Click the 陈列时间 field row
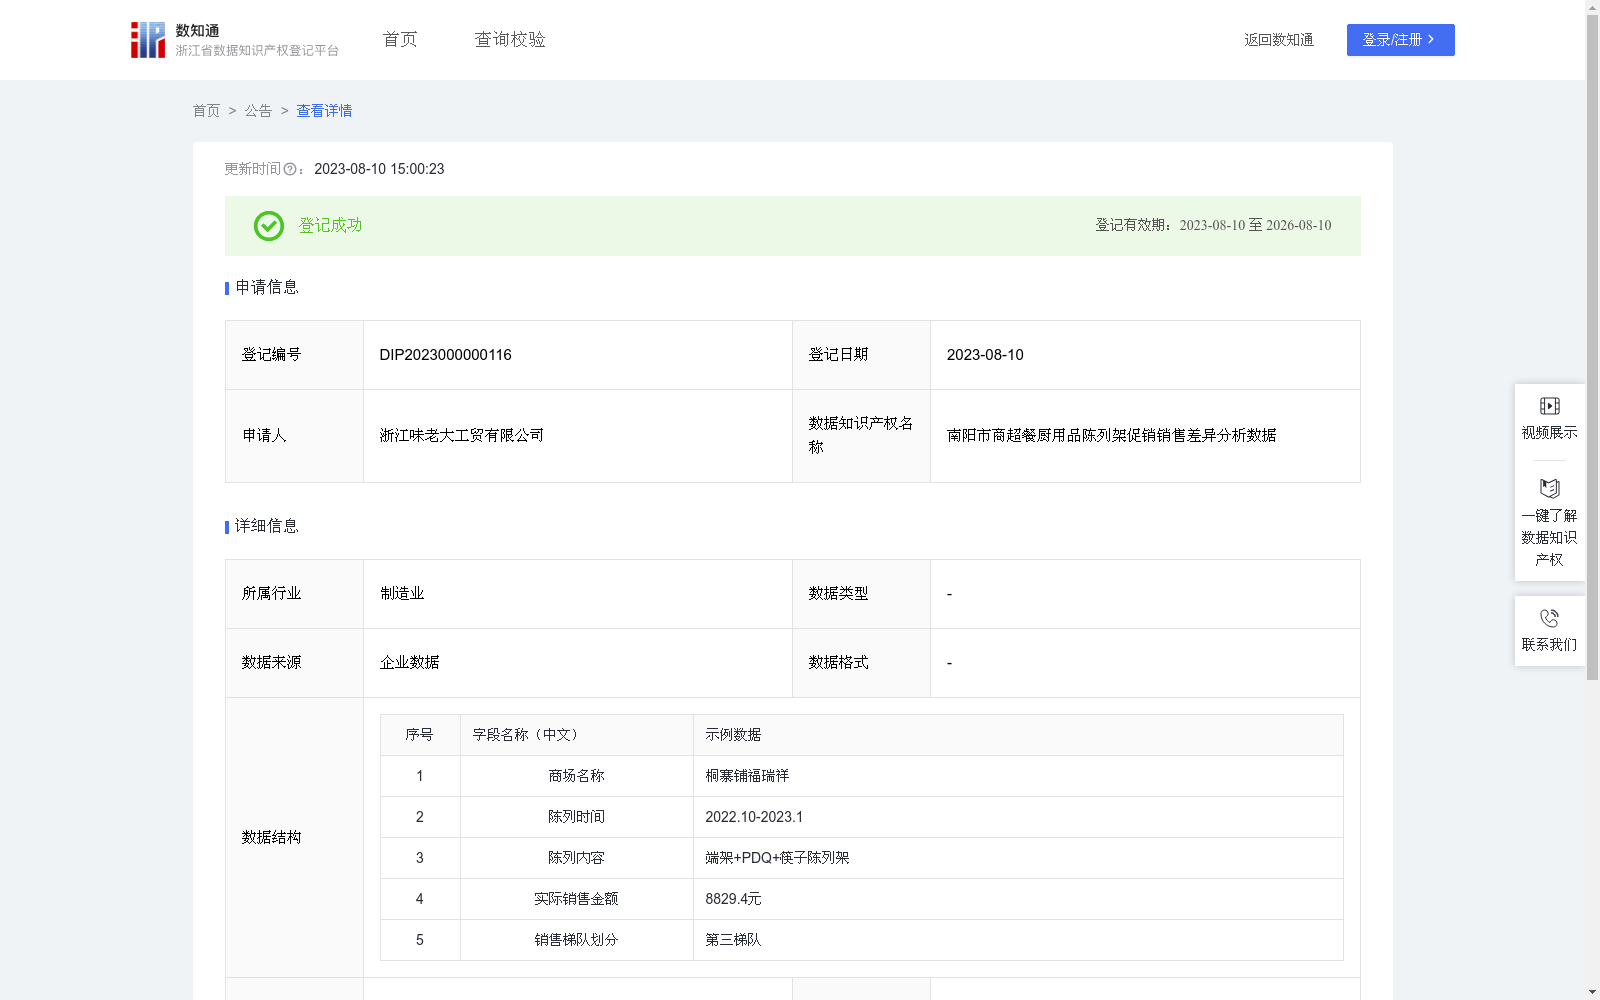This screenshot has height=1000, width=1600. click(861, 817)
